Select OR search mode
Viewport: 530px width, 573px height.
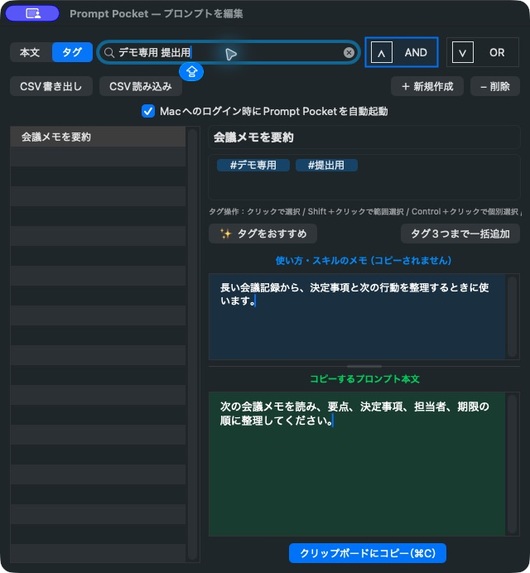click(482, 52)
